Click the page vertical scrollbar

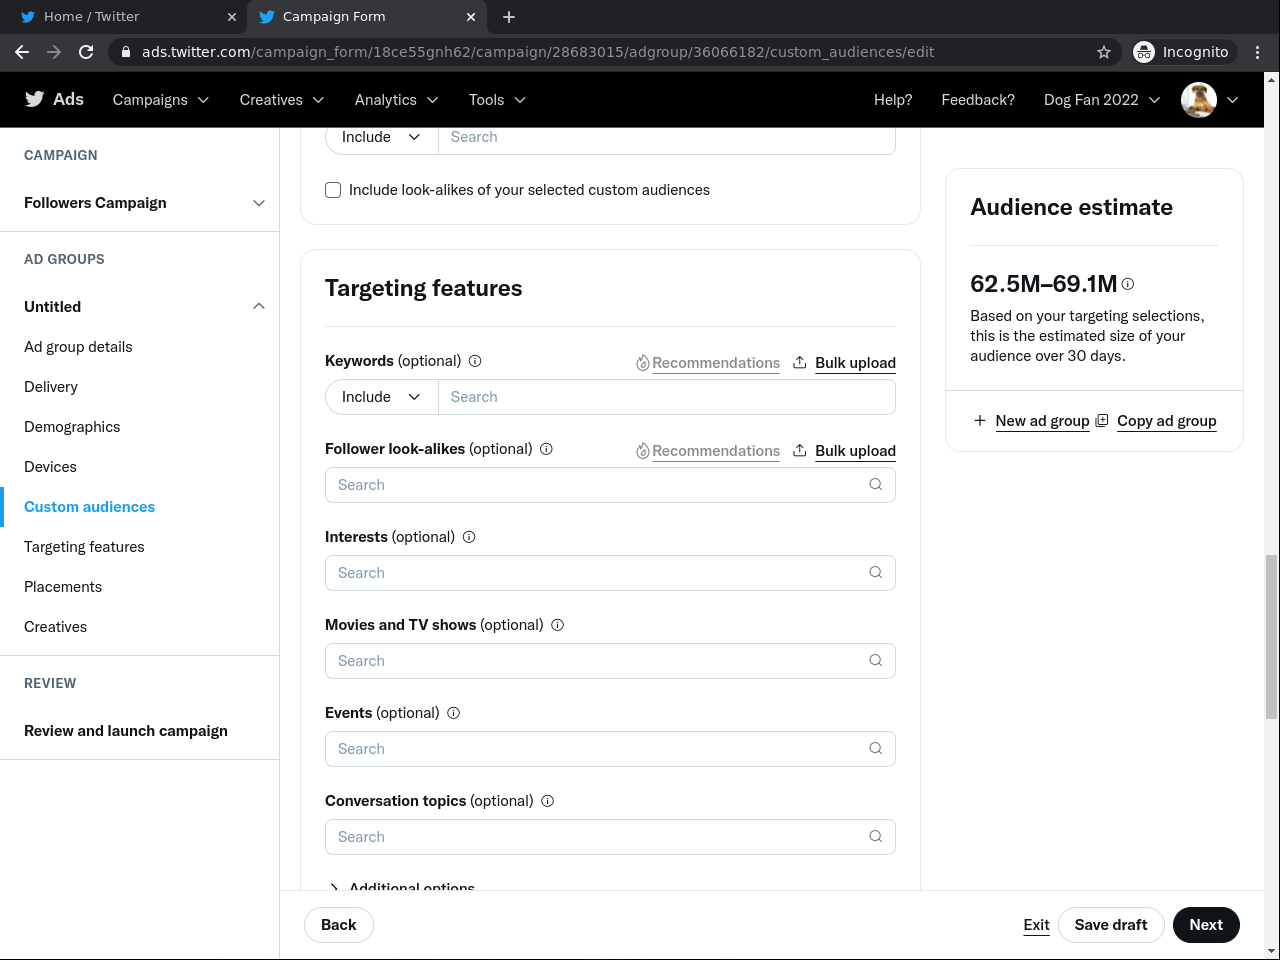[x=1271, y=636]
